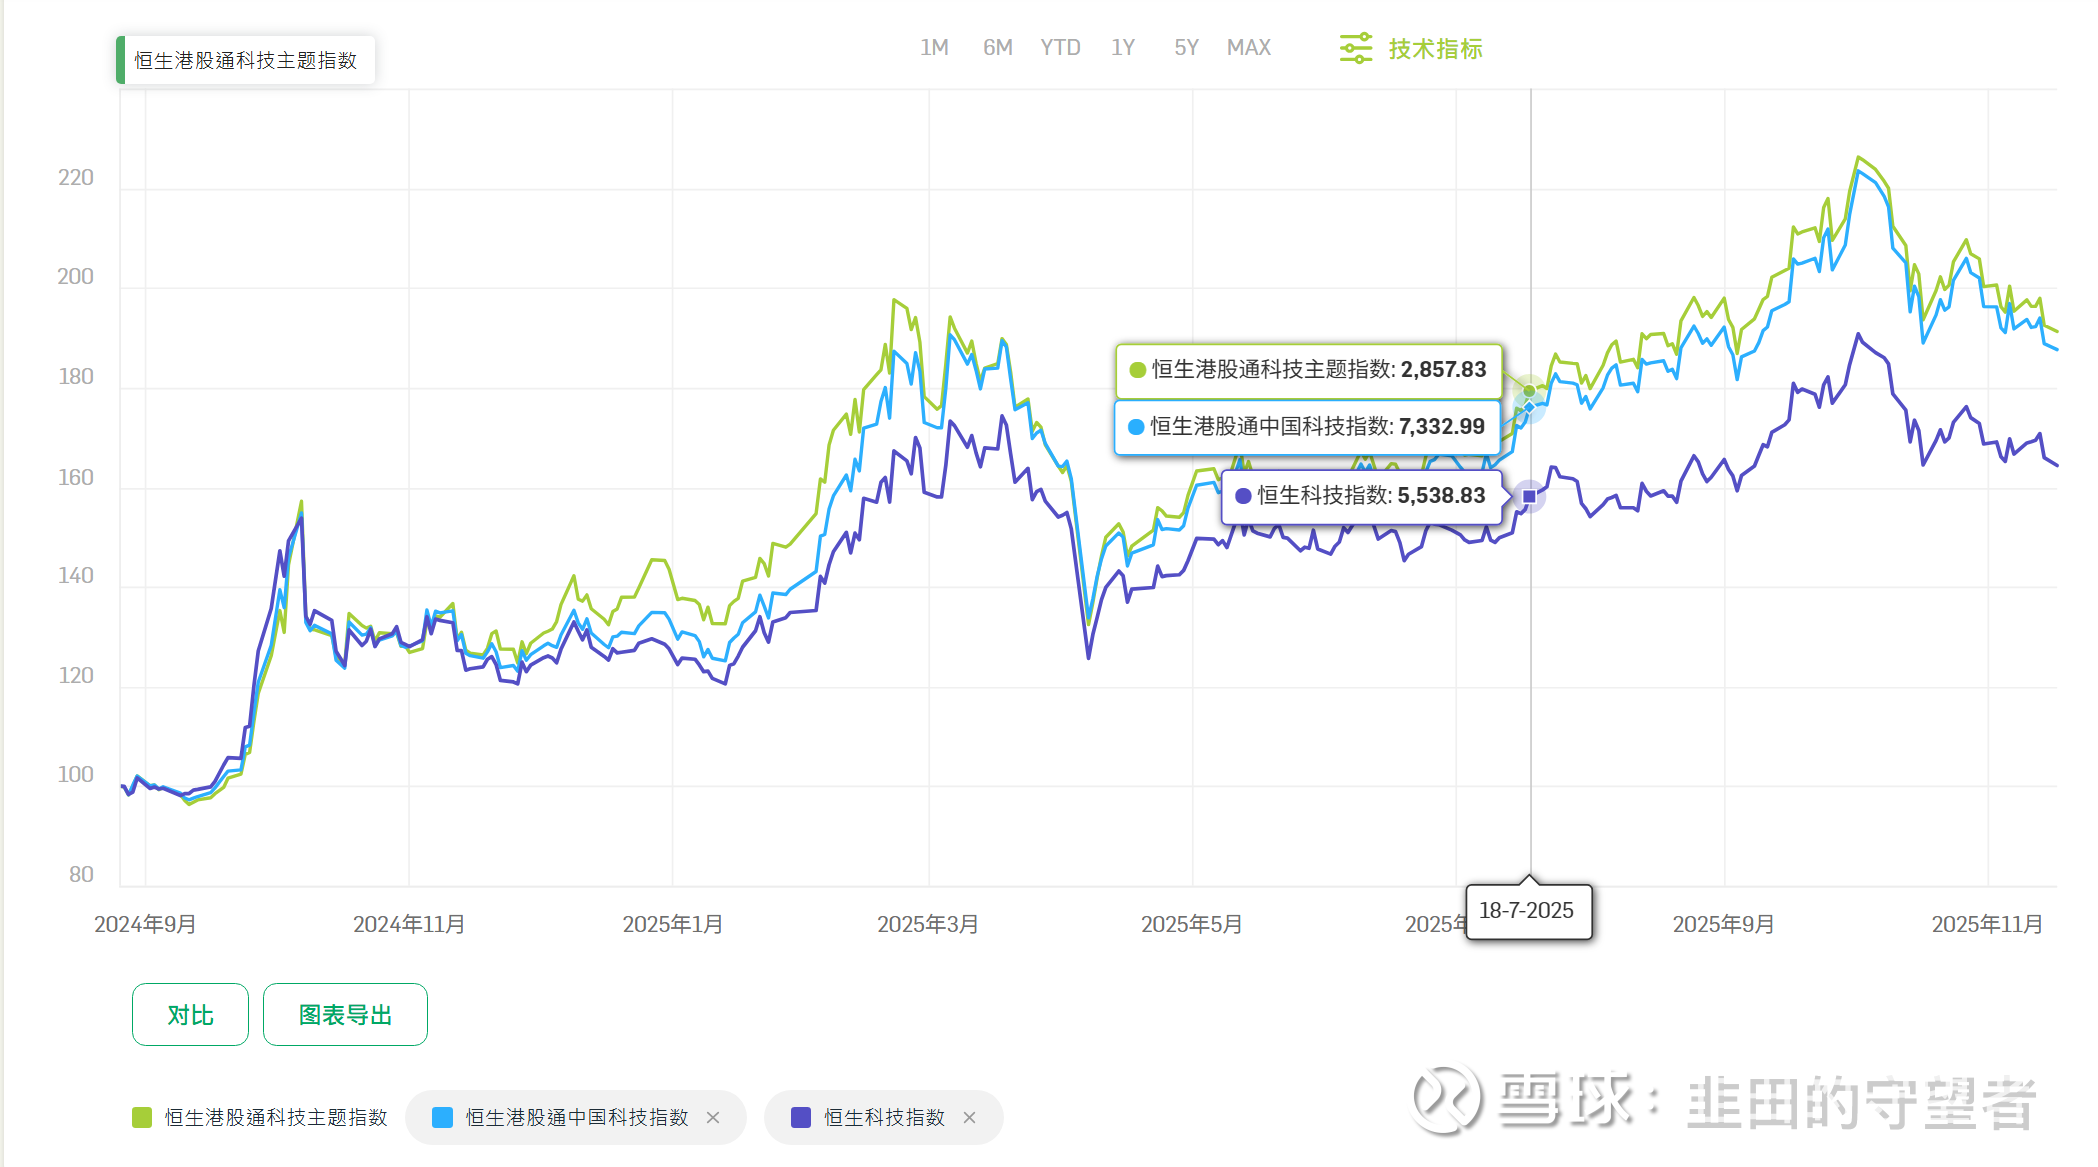Remove 恒生科技指数 with its X icon
This screenshot has width=2098, height=1167.
click(x=969, y=1118)
